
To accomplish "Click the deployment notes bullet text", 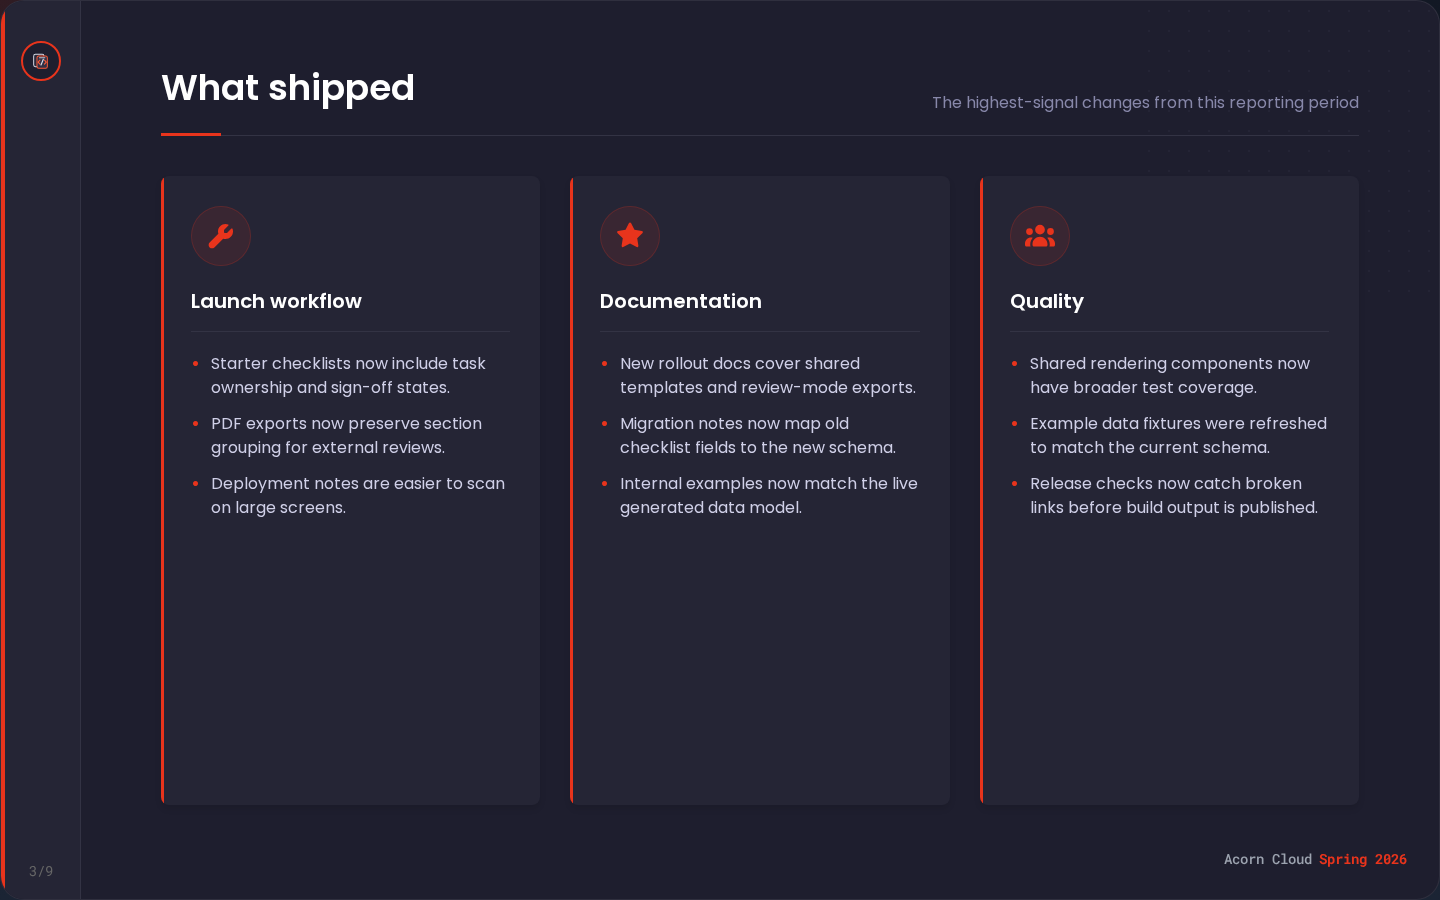I will click(357, 495).
